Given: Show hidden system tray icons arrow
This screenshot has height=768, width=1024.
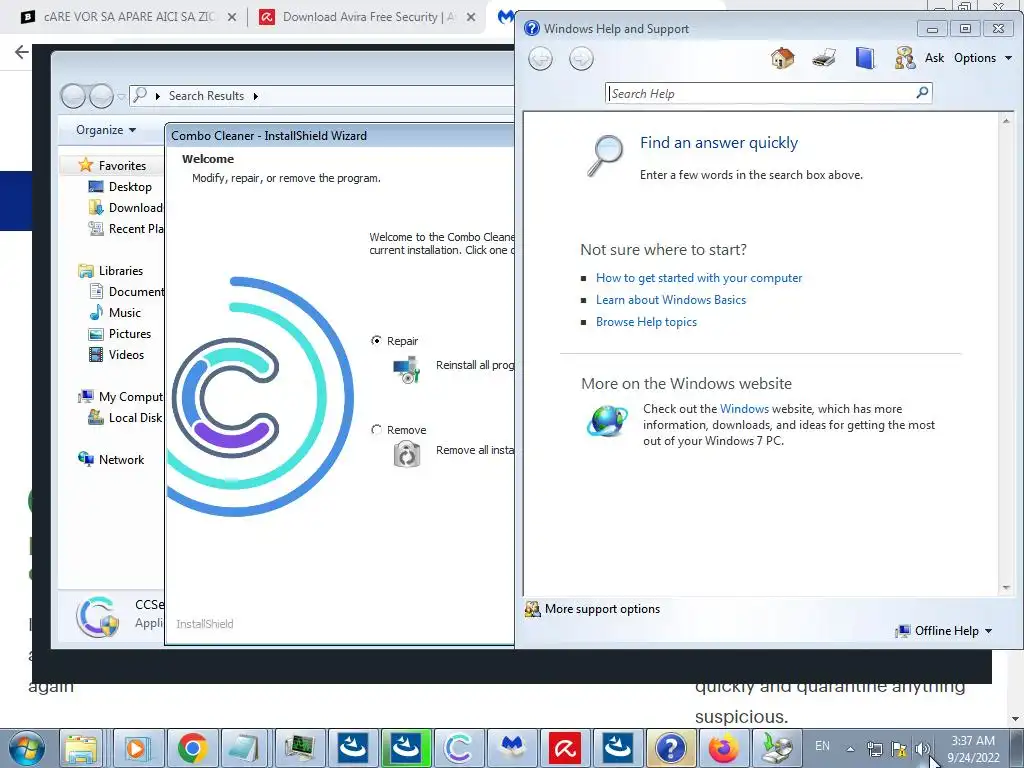Looking at the screenshot, I should click(850, 749).
